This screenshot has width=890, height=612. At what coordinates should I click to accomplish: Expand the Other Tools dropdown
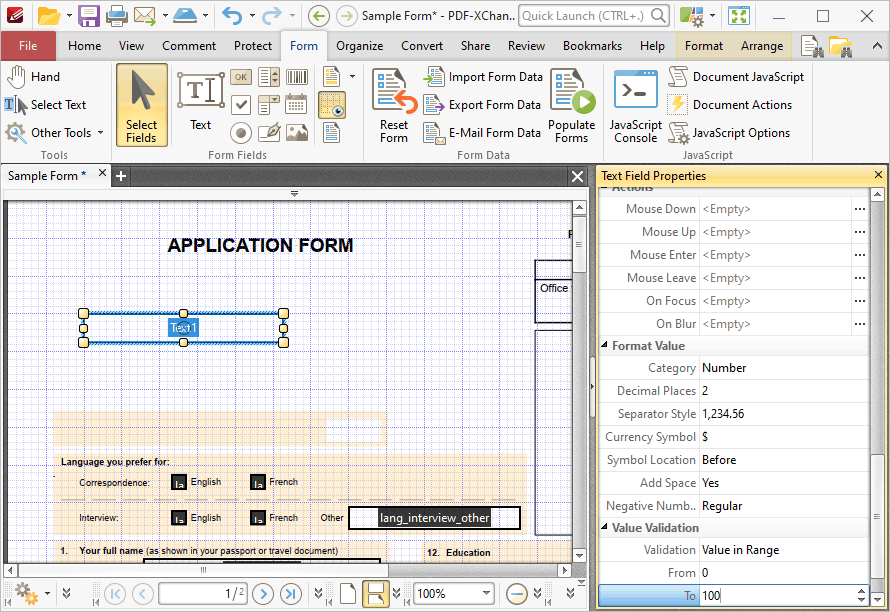(100, 132)
